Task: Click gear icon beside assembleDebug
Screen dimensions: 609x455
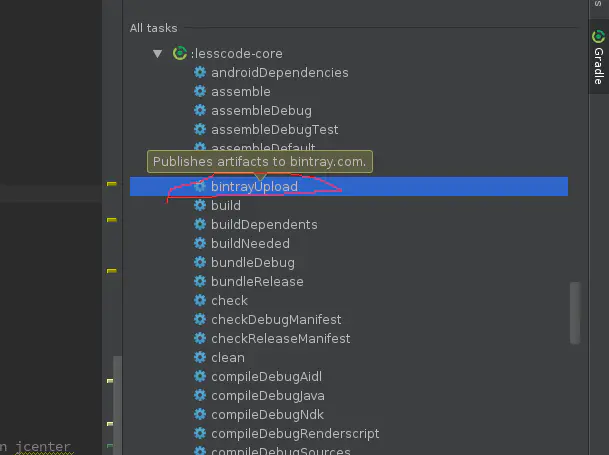Action: coord(200,110)
